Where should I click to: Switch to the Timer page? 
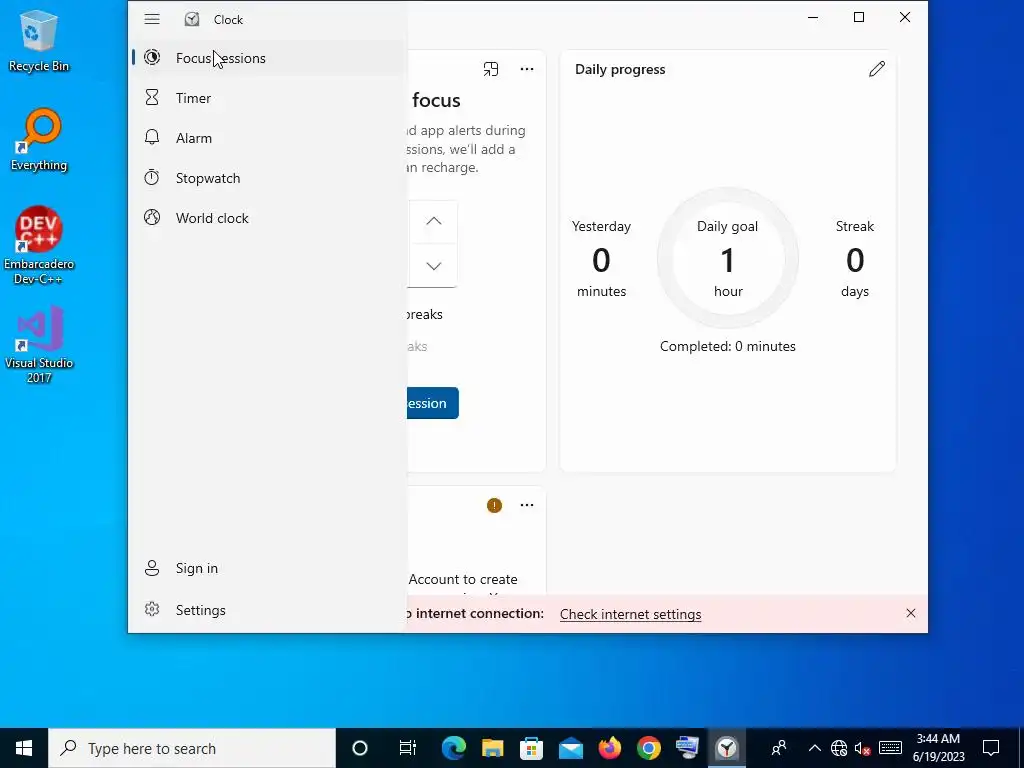(x=266, y=98)
